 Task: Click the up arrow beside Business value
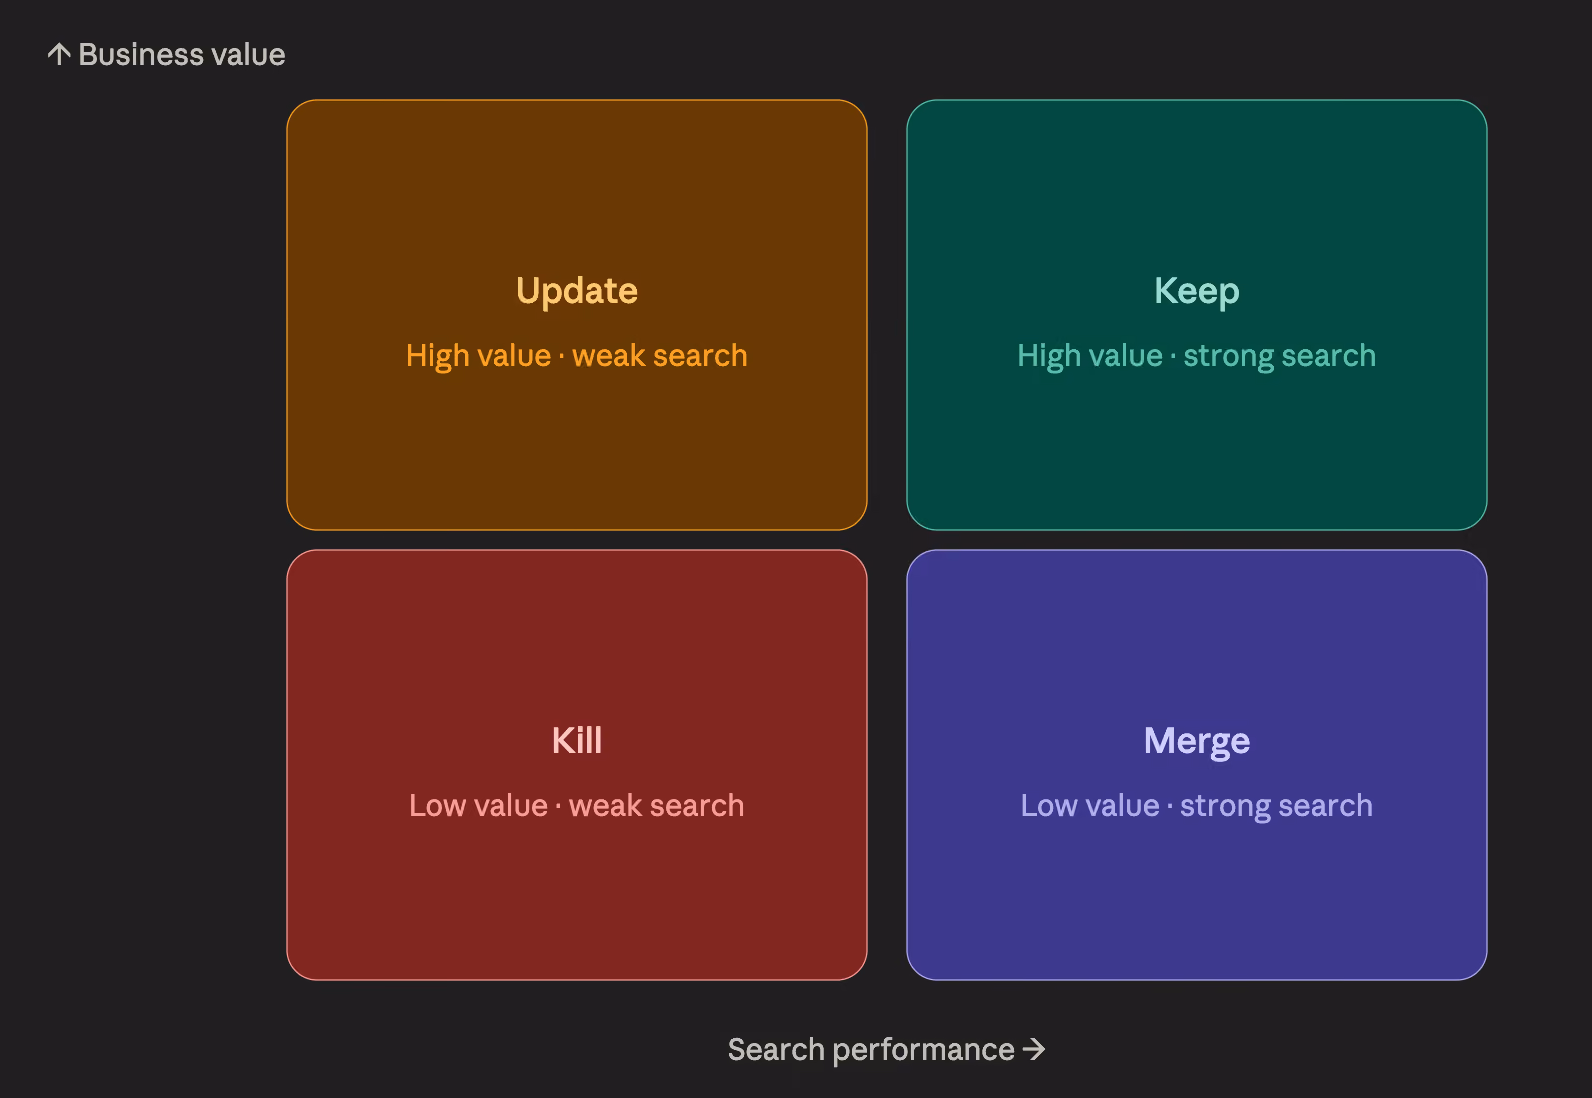click(59, 54)
